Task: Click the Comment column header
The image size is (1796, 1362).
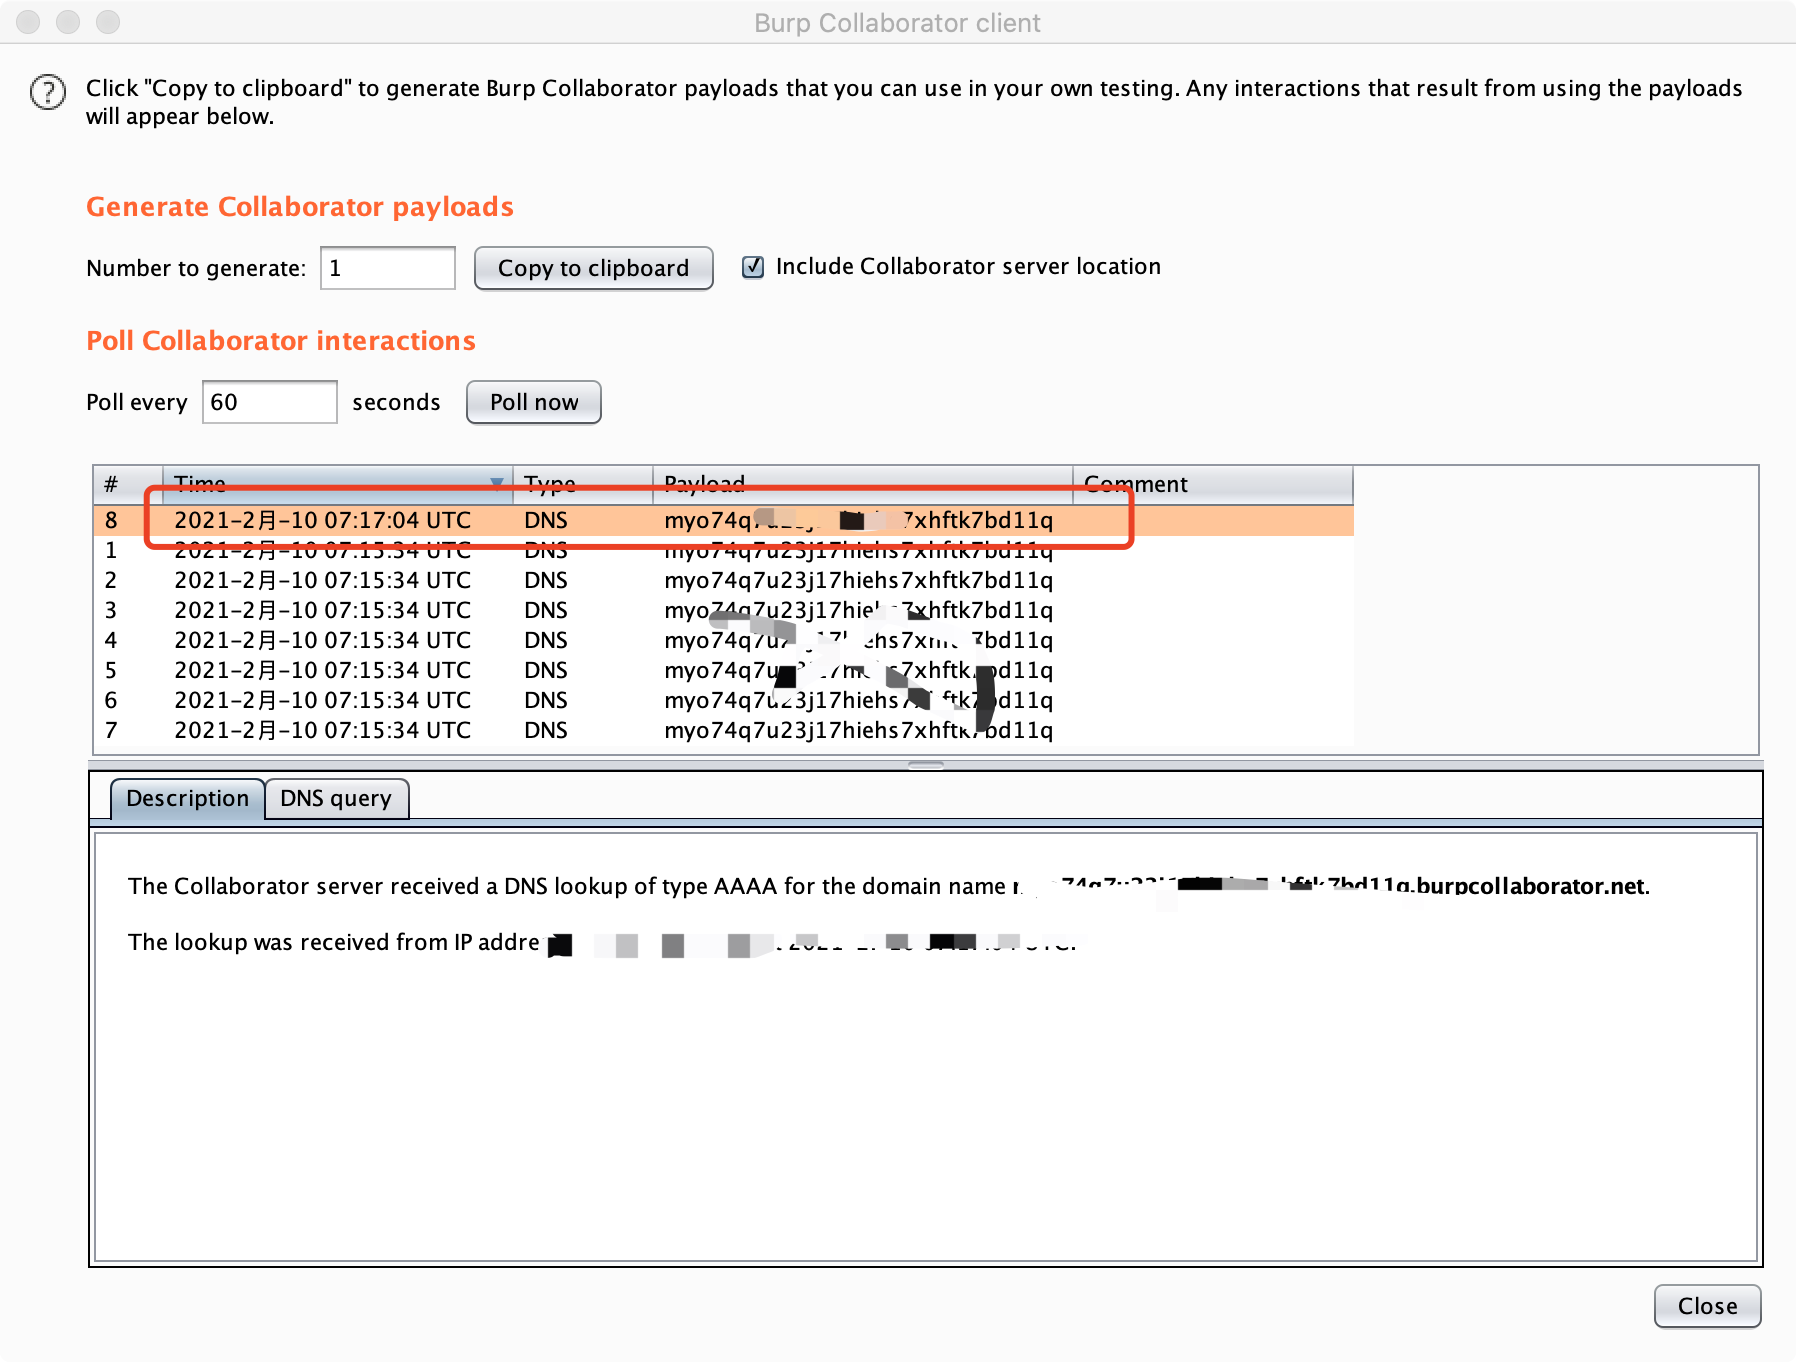Action: (x=1212, y=484)
